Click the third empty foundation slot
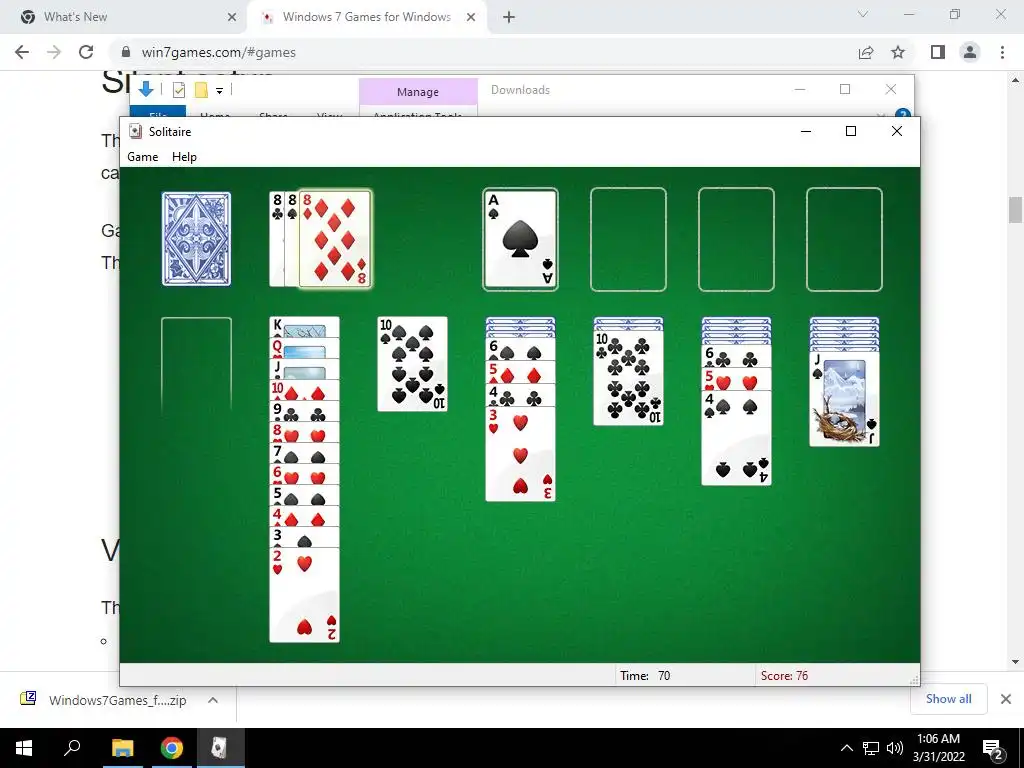The width and height of the screenshot is (1024, 768). tap(736, 239)
